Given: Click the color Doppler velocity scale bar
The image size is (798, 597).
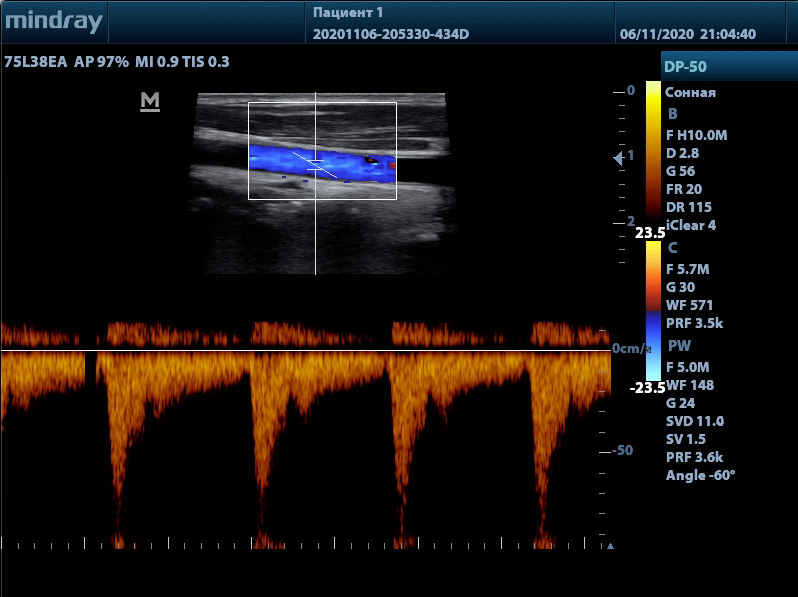Looking at the screenshot, I should (x=652, y=310).
